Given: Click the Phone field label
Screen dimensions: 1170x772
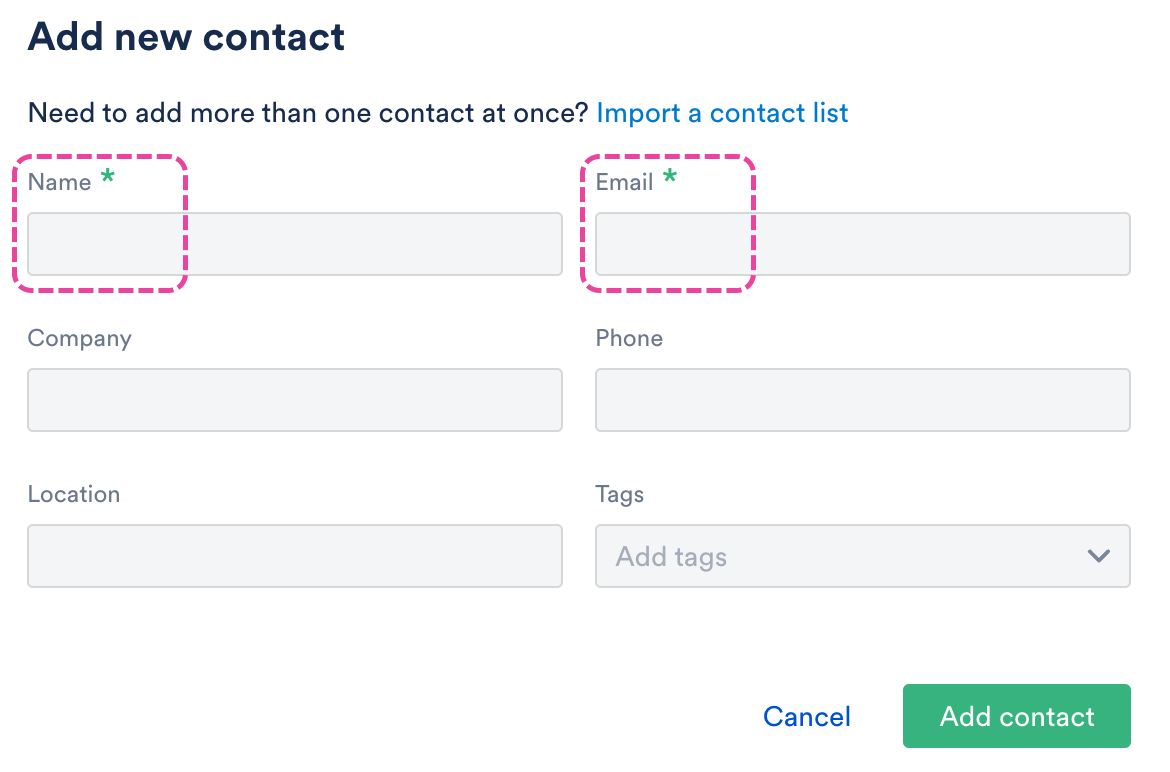Looking at the screenshot, I should pos(629,338).
